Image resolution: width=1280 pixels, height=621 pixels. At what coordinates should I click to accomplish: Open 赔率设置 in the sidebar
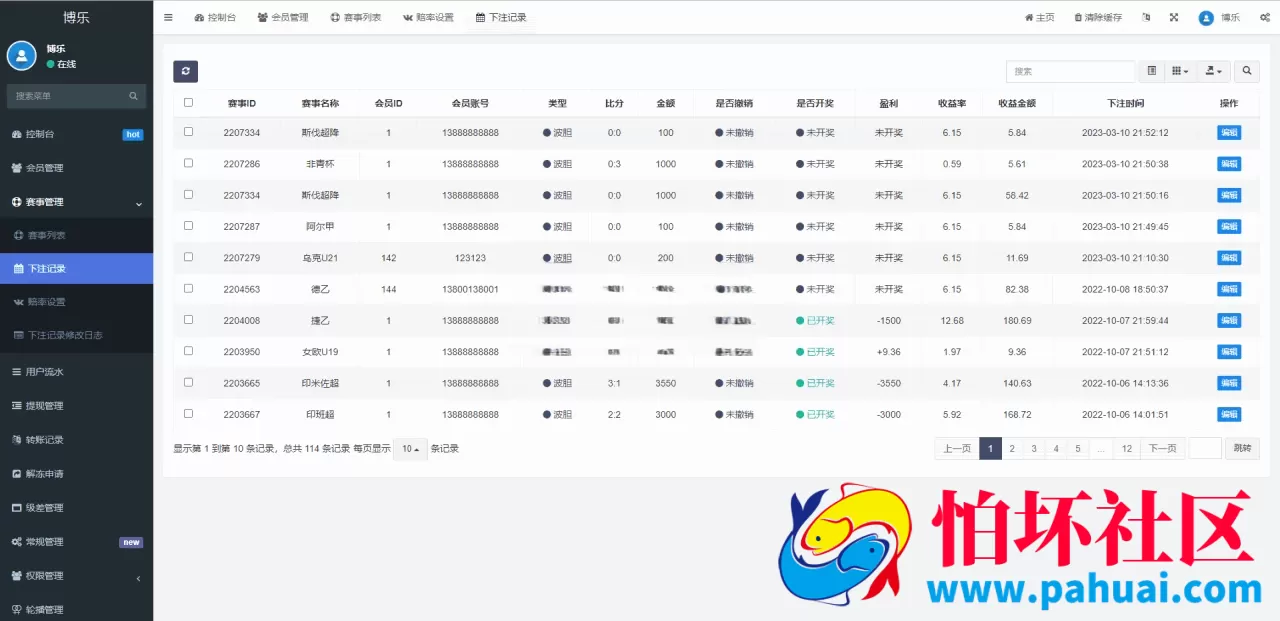click(76, 302)
